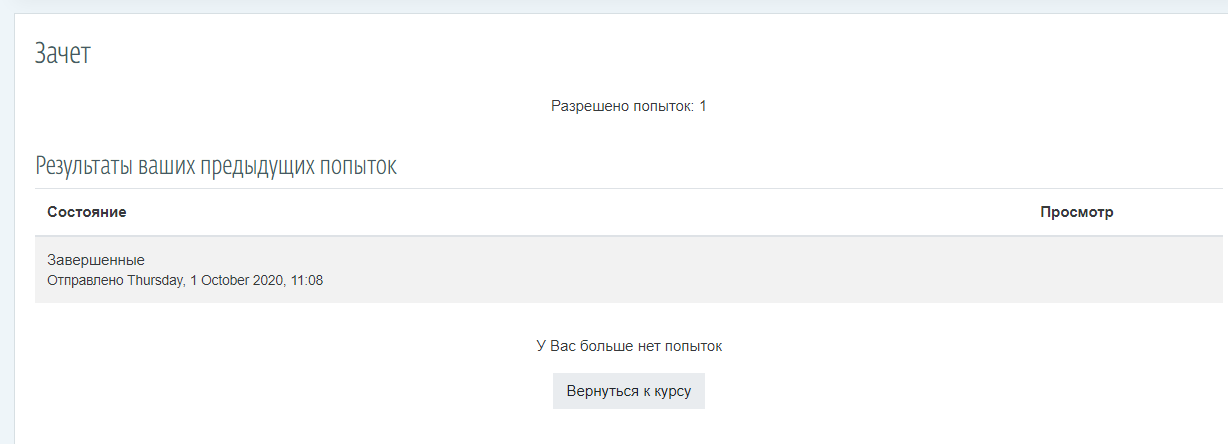Click the "Разрешено попыток: 1" text

628,105
